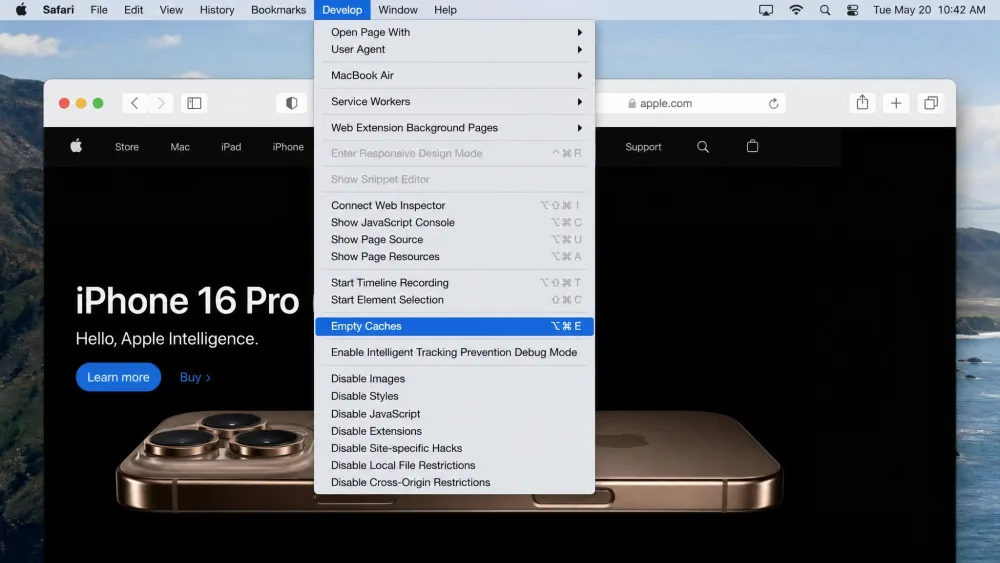
Task: Open the Window menu
Action: 398,10
